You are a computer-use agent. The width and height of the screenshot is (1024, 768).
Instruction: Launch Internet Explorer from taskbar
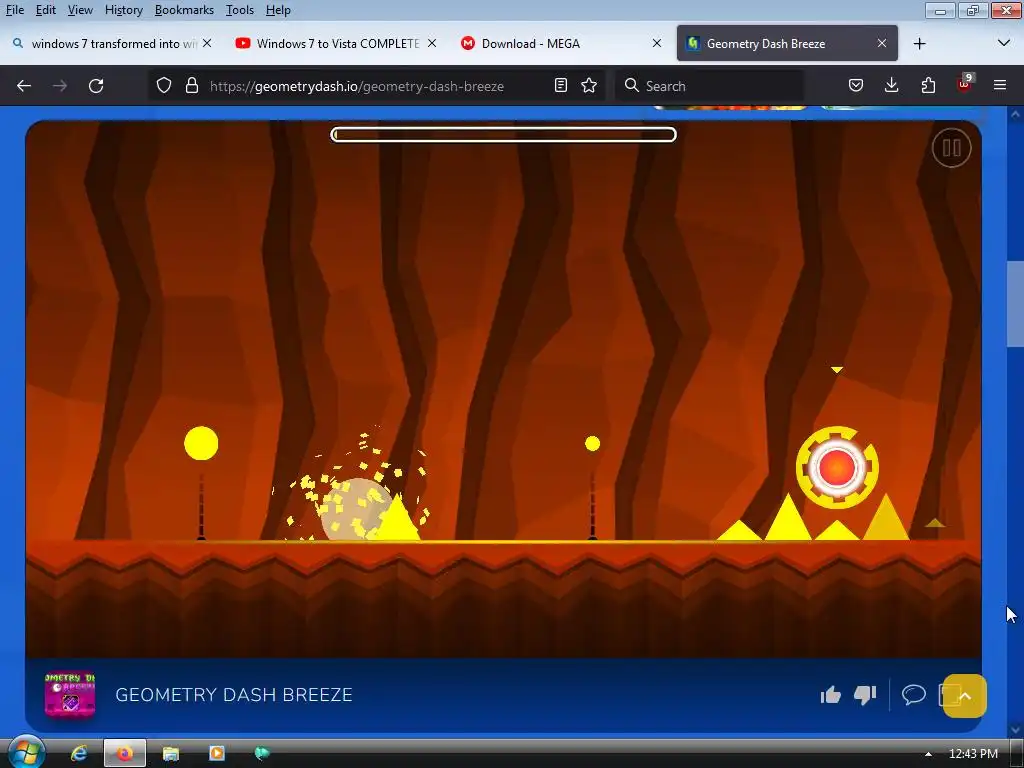point(78,754)
